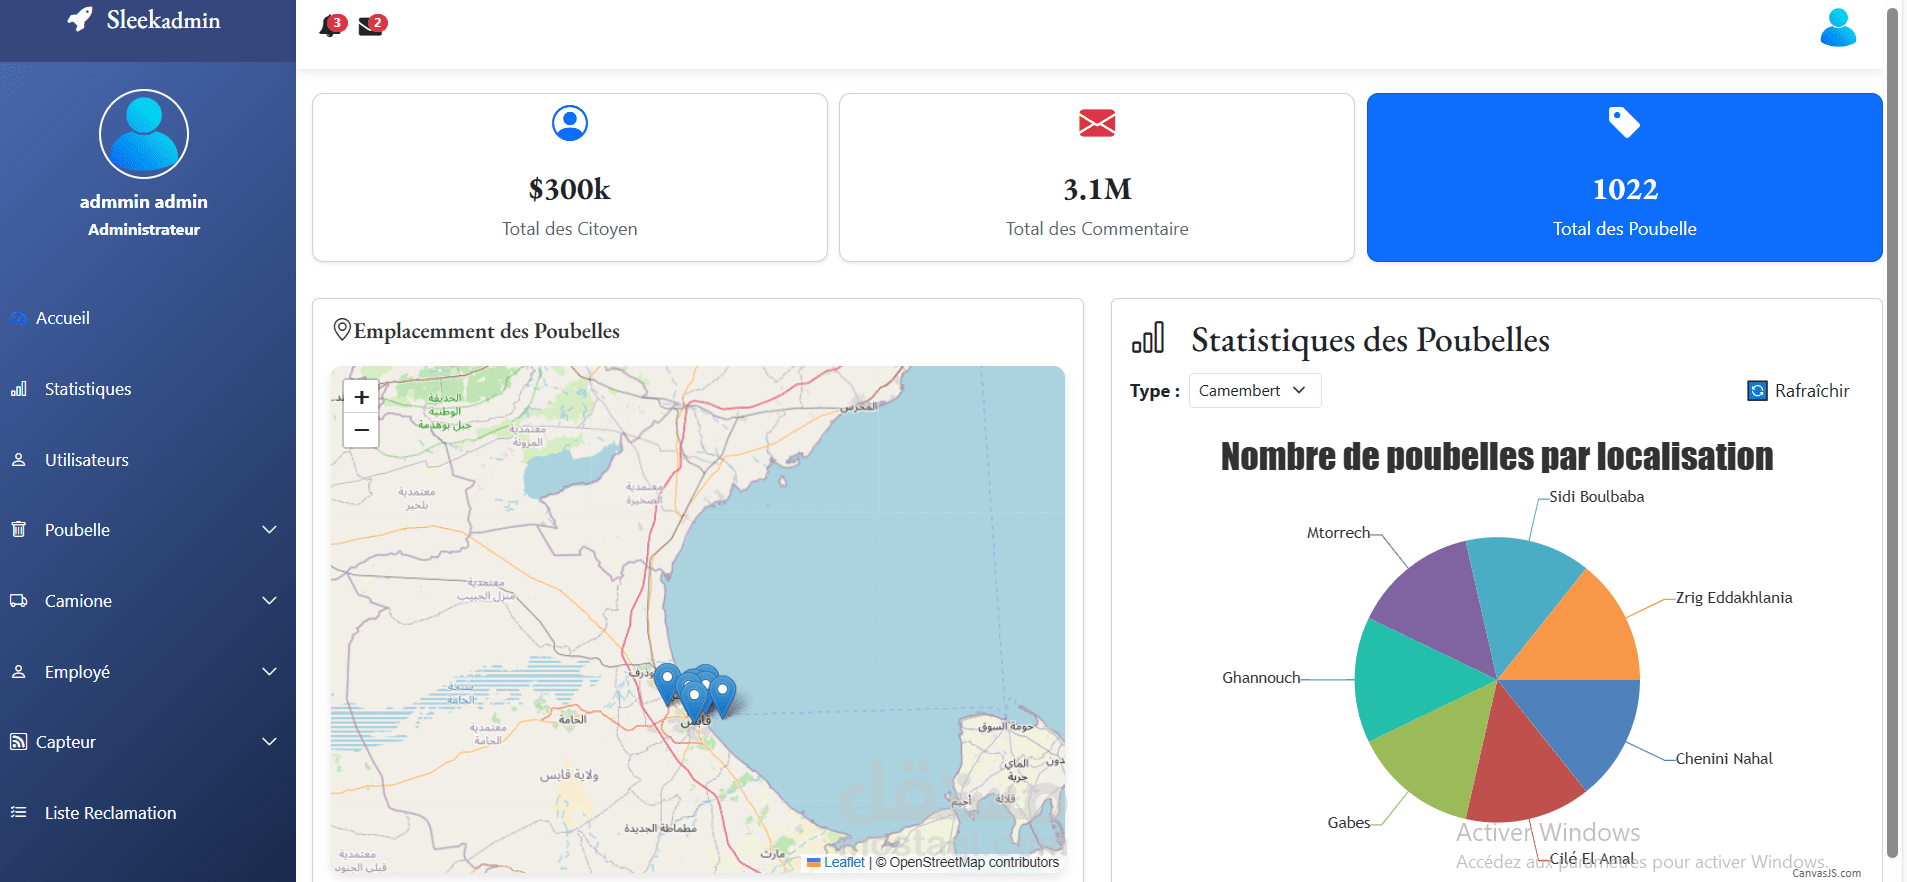Click the location pin icon beside Emplacemment
Image resolution: width=1907 pixels, height=882 pixels.
pyautogui.click(x=342, y=330)
